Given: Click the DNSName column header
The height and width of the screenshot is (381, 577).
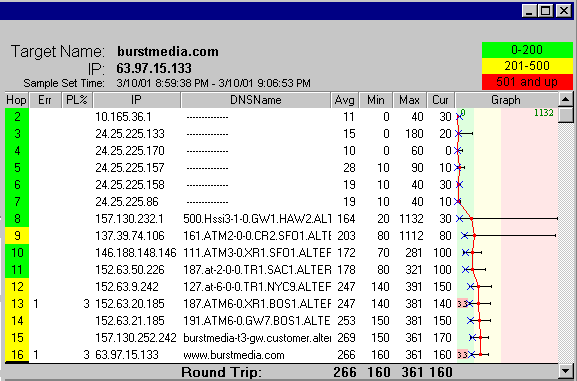Looking at the screenshot, I should tap(256, 100).
